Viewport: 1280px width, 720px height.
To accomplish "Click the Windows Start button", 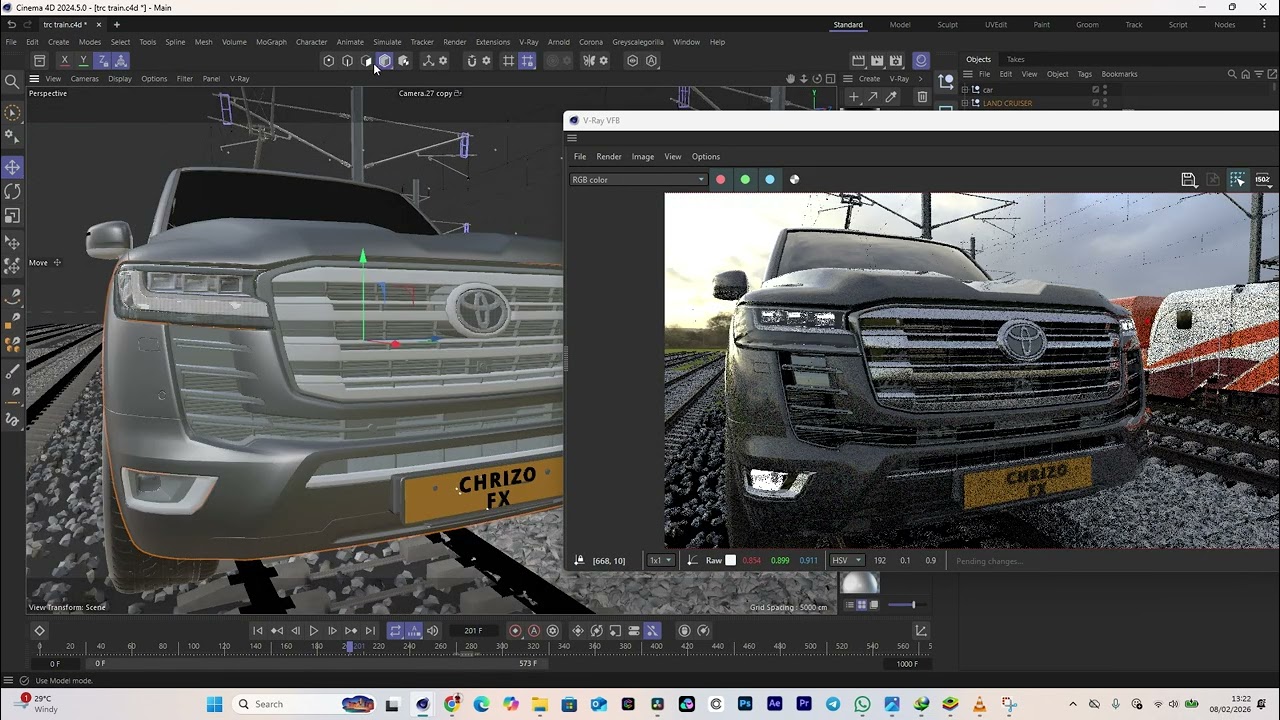I will tap(214, 704).
